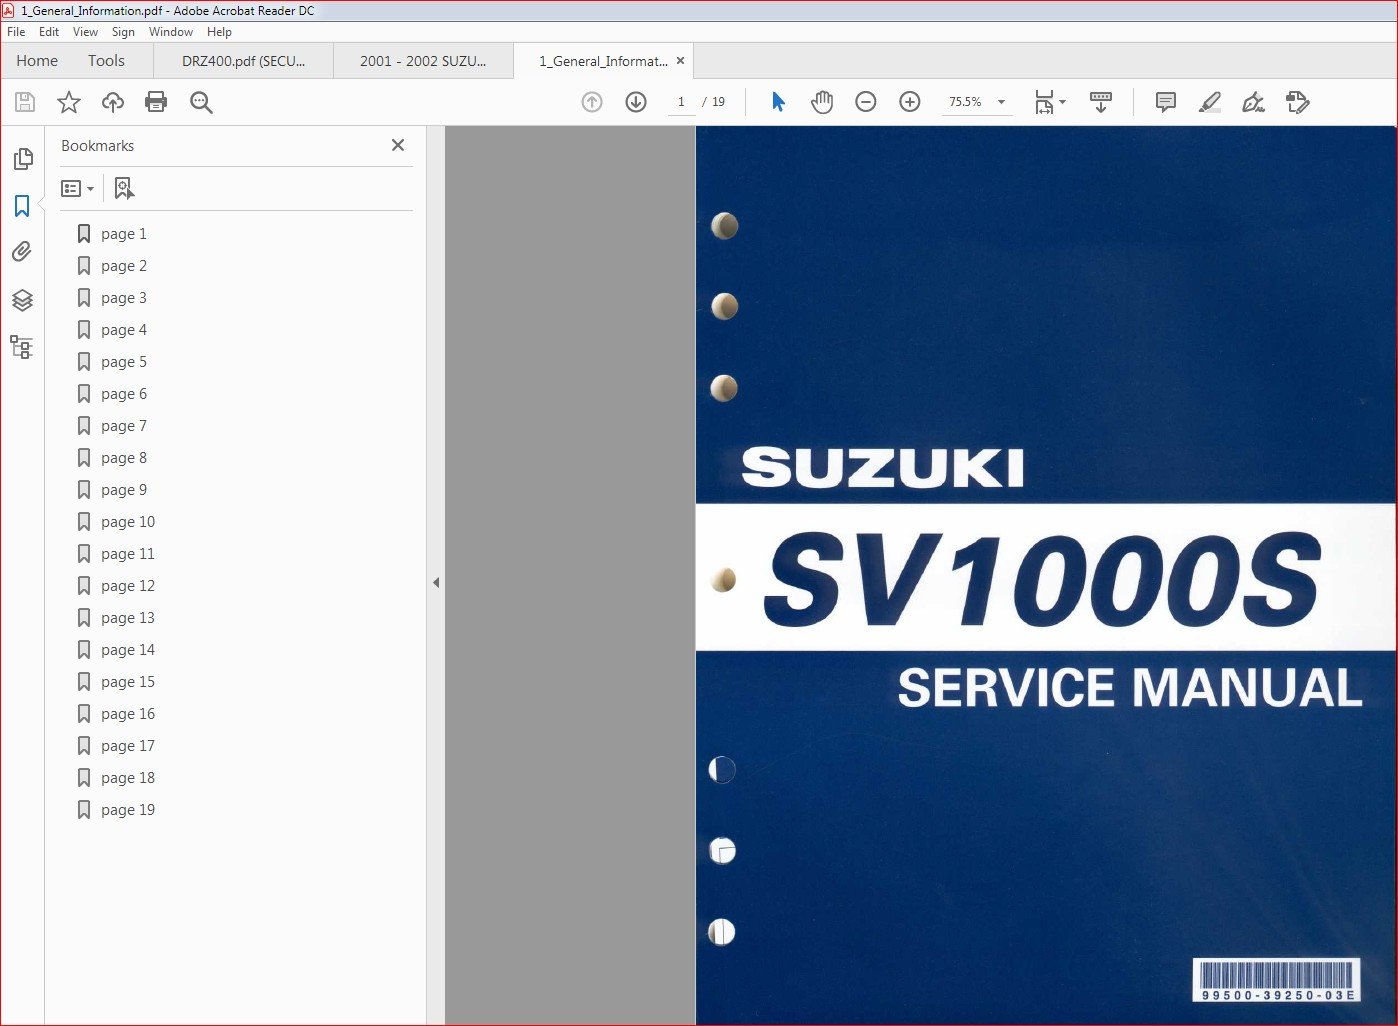Activate the Hand pan tool
The width and height of the screenshot is (1398, 1026).
click(x=822, y=102)
